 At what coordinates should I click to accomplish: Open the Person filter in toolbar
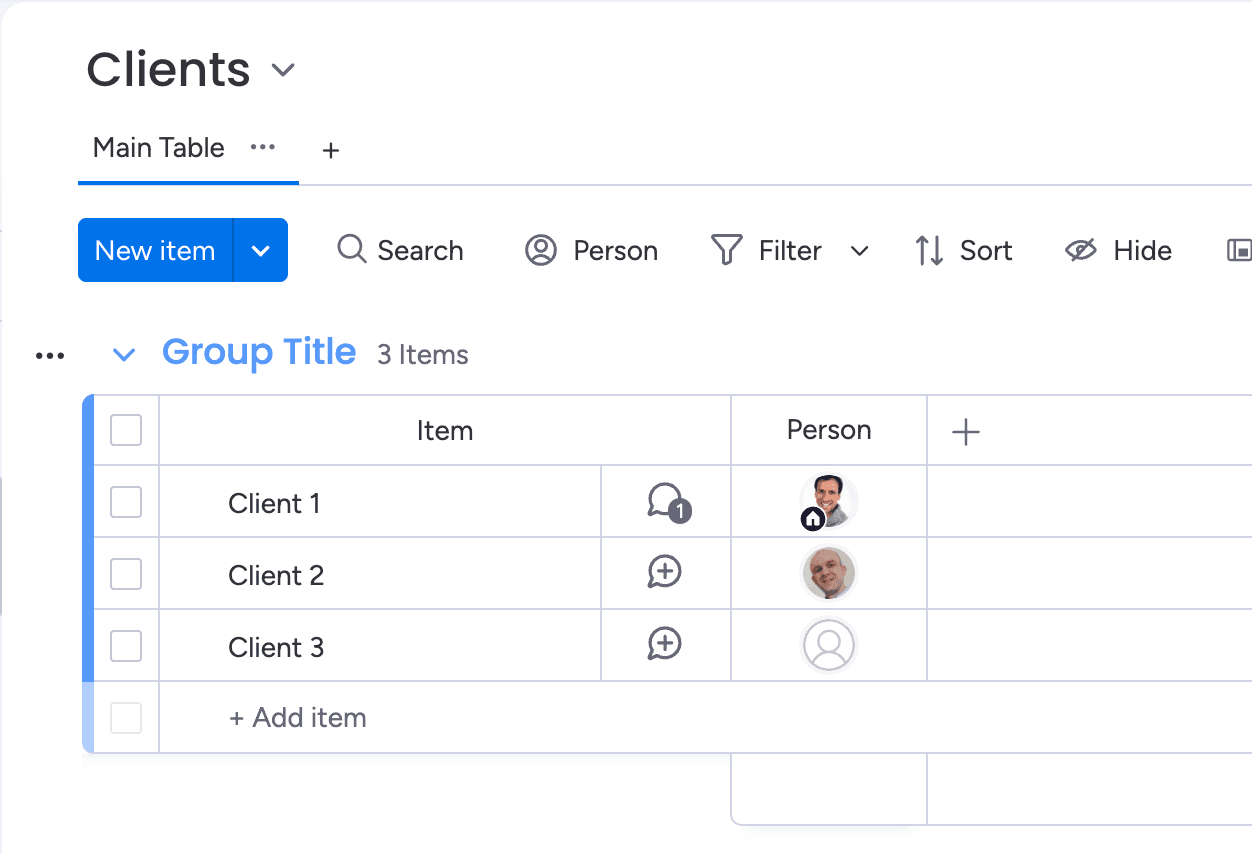(x=591, y=250)
